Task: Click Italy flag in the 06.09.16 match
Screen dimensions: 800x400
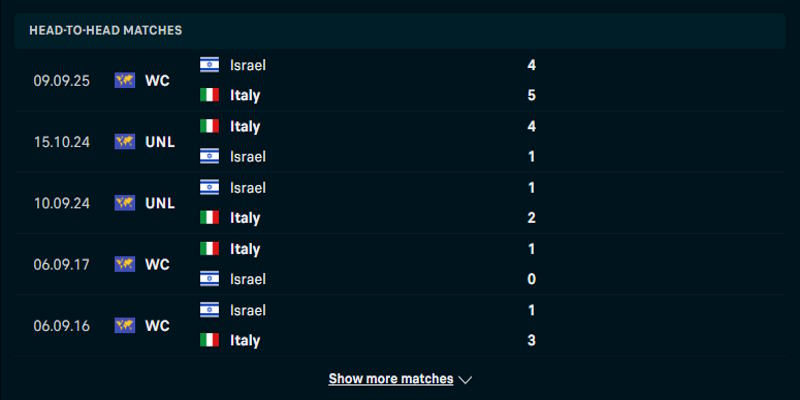Action: pos(209,340)
